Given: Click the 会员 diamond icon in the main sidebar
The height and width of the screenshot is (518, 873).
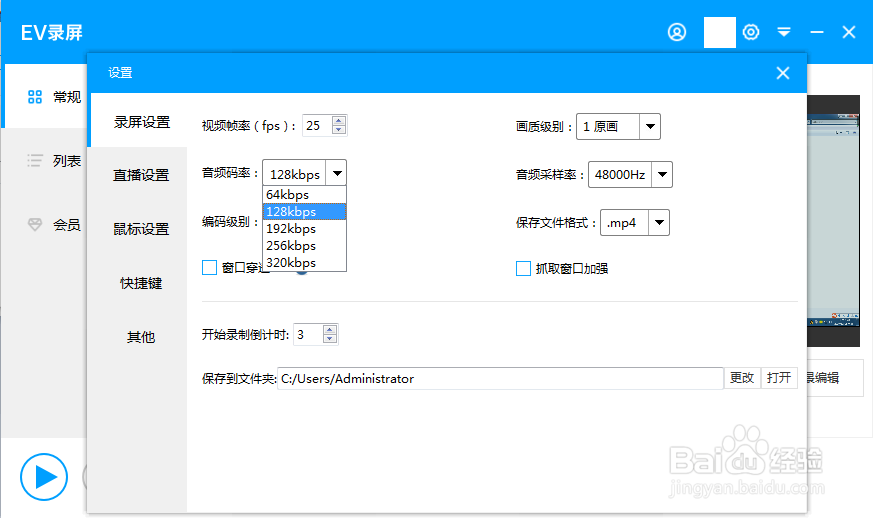Looking at the screenshot, I should pyautogui.click(x=35, y=225).
